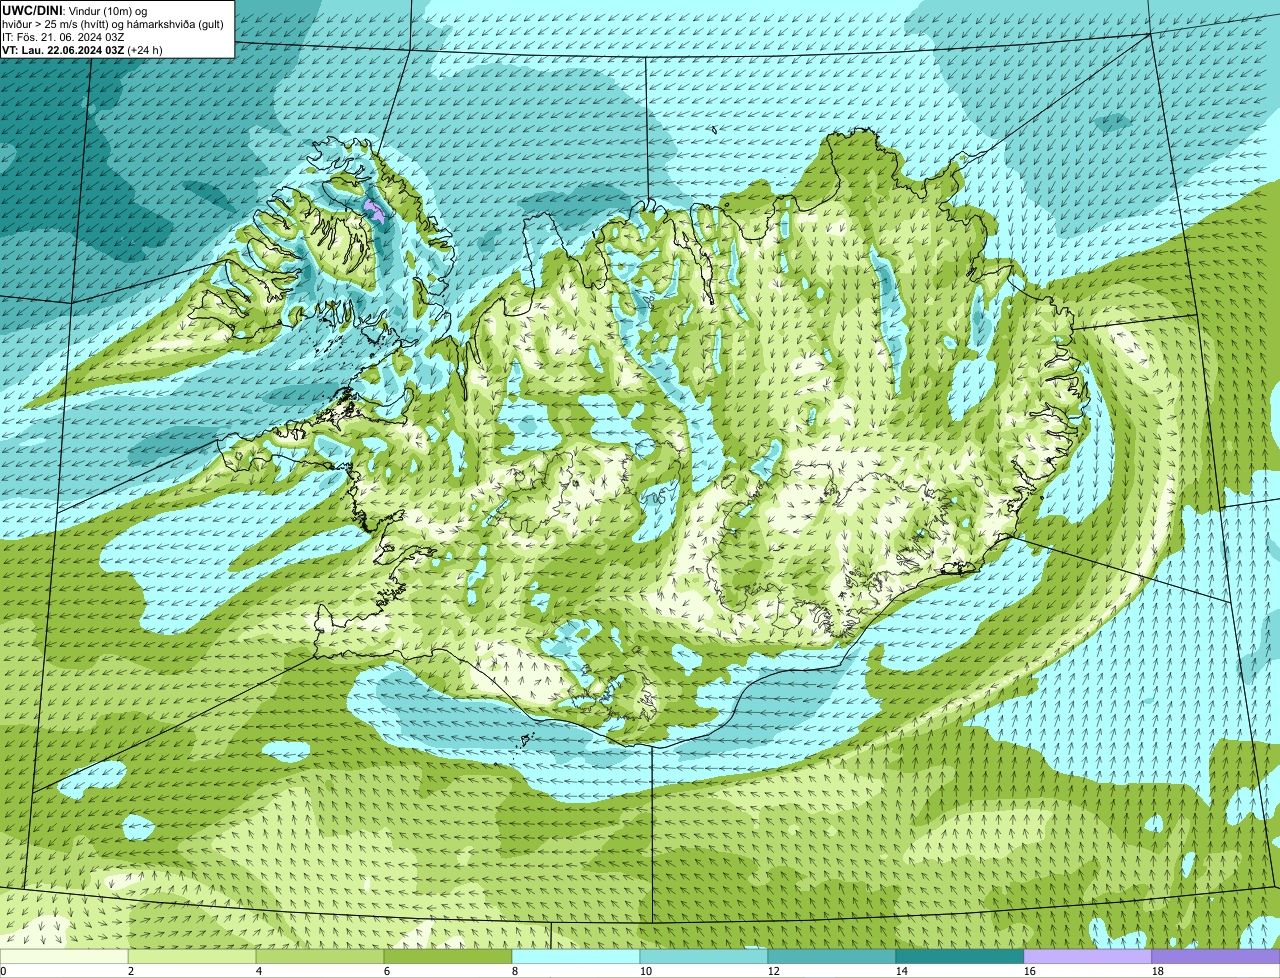Click the legend scale label "10"
1280x978 pixels.
coord(646,971)
